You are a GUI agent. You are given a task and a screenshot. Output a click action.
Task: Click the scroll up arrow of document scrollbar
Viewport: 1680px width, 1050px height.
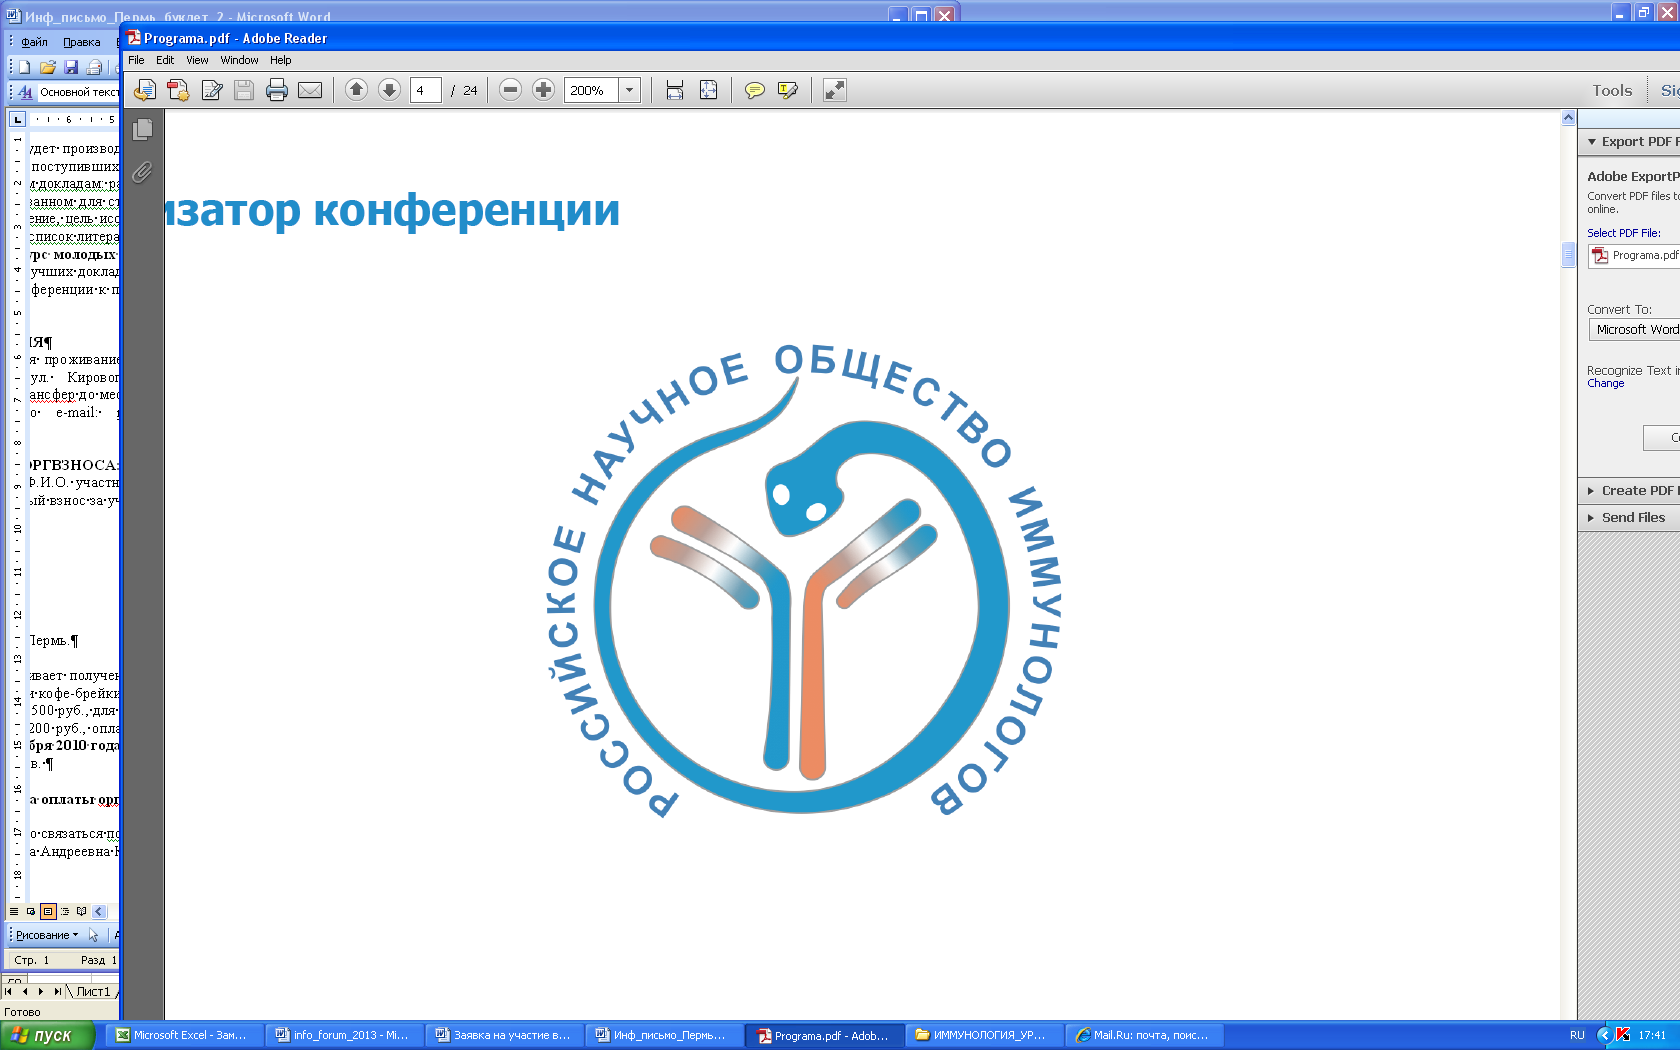[x=1568, y=118]
